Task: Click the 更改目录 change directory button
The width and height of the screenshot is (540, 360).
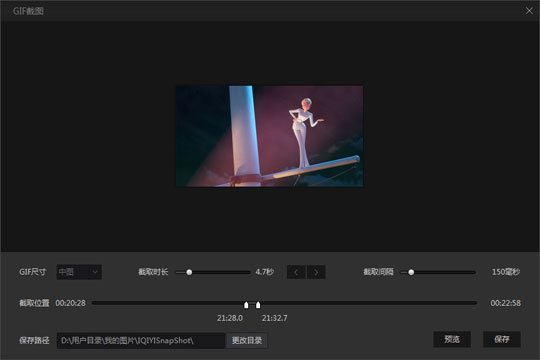Action: 247,340
